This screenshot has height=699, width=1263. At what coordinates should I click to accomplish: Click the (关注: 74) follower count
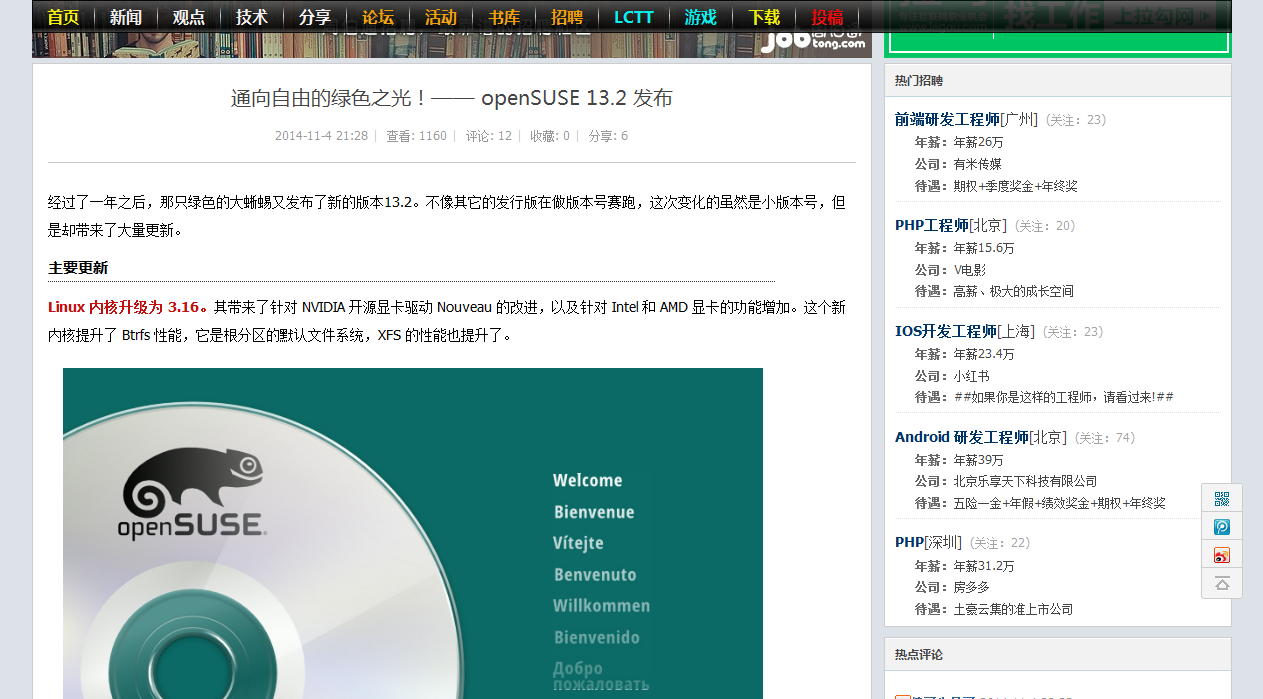pos(1105,438)
